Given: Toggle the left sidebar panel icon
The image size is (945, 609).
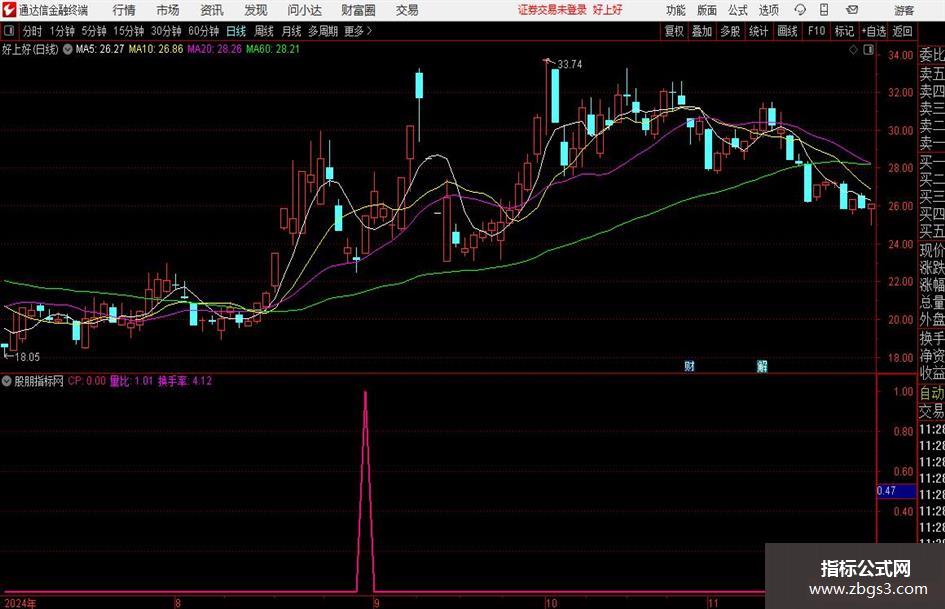Looking at the screenshot, I should coord(8,31).
